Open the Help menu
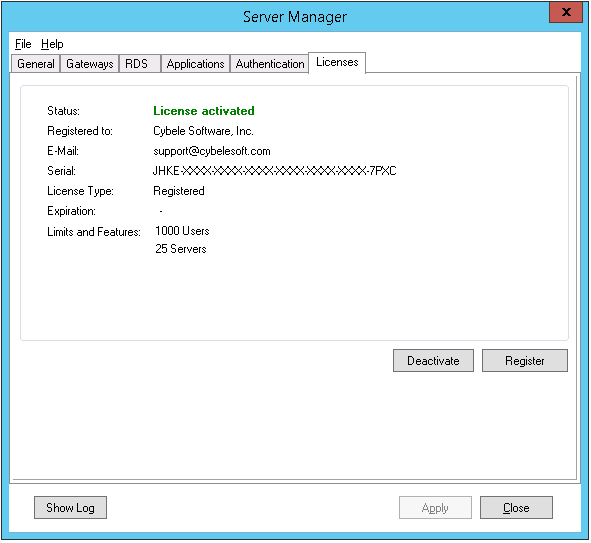 point(52,44)
